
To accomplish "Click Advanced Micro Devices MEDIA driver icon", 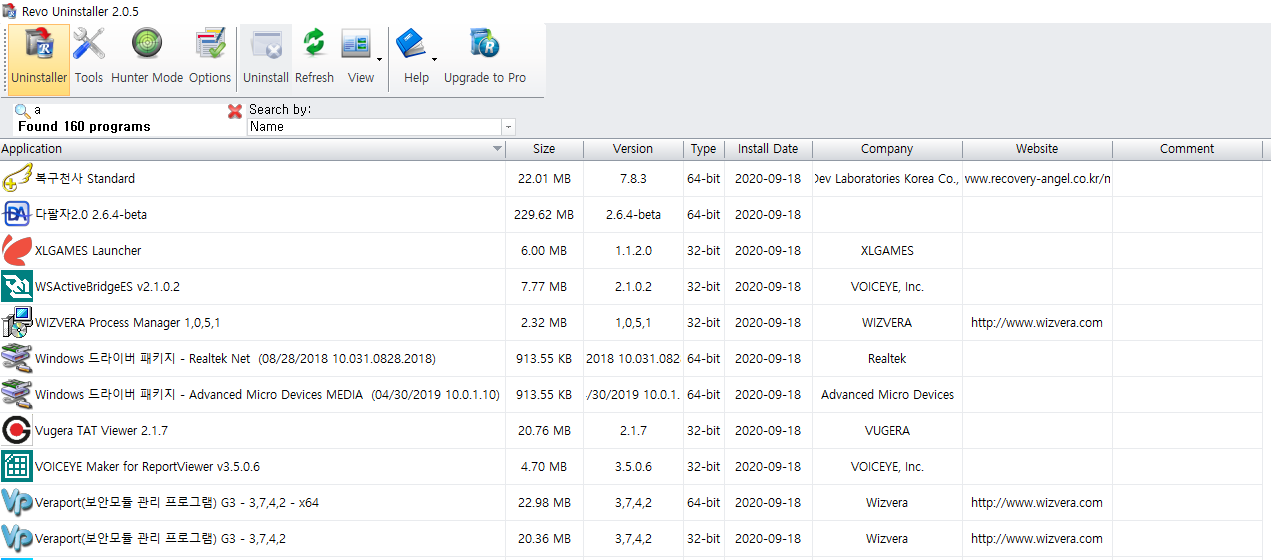I will pyautogui.click(x=17, y=395).
